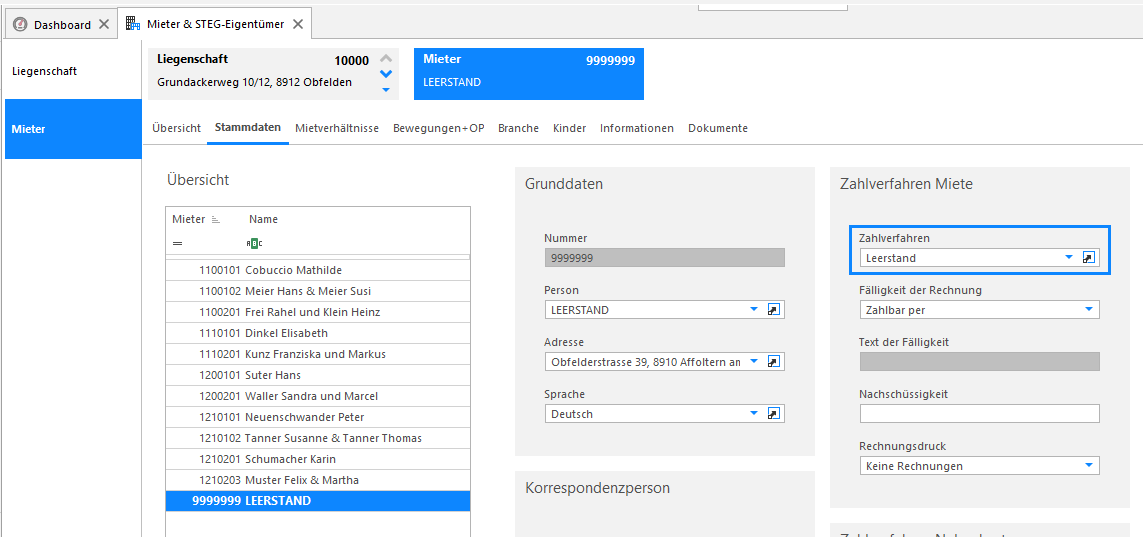1143x537 pixels.
Task: Select row 1210102 Tanner Susanne & Tanner Thomas
Action: point(318,439)
